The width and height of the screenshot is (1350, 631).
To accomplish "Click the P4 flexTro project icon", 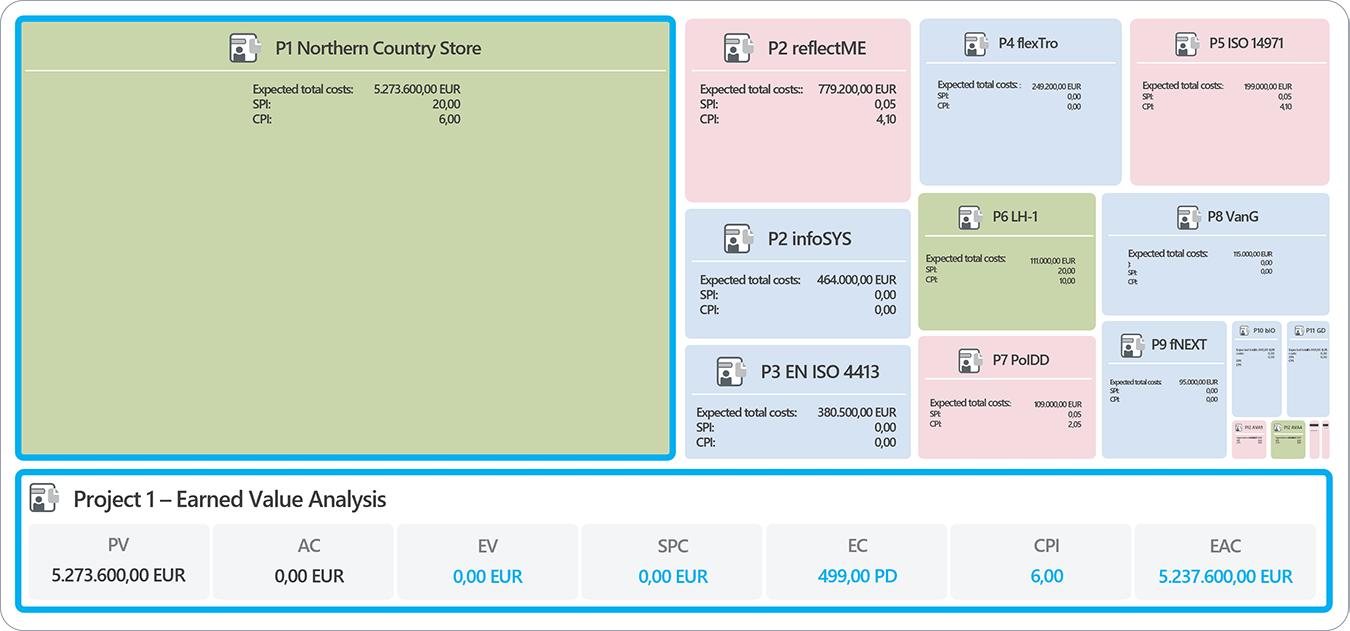I will 975,44.
